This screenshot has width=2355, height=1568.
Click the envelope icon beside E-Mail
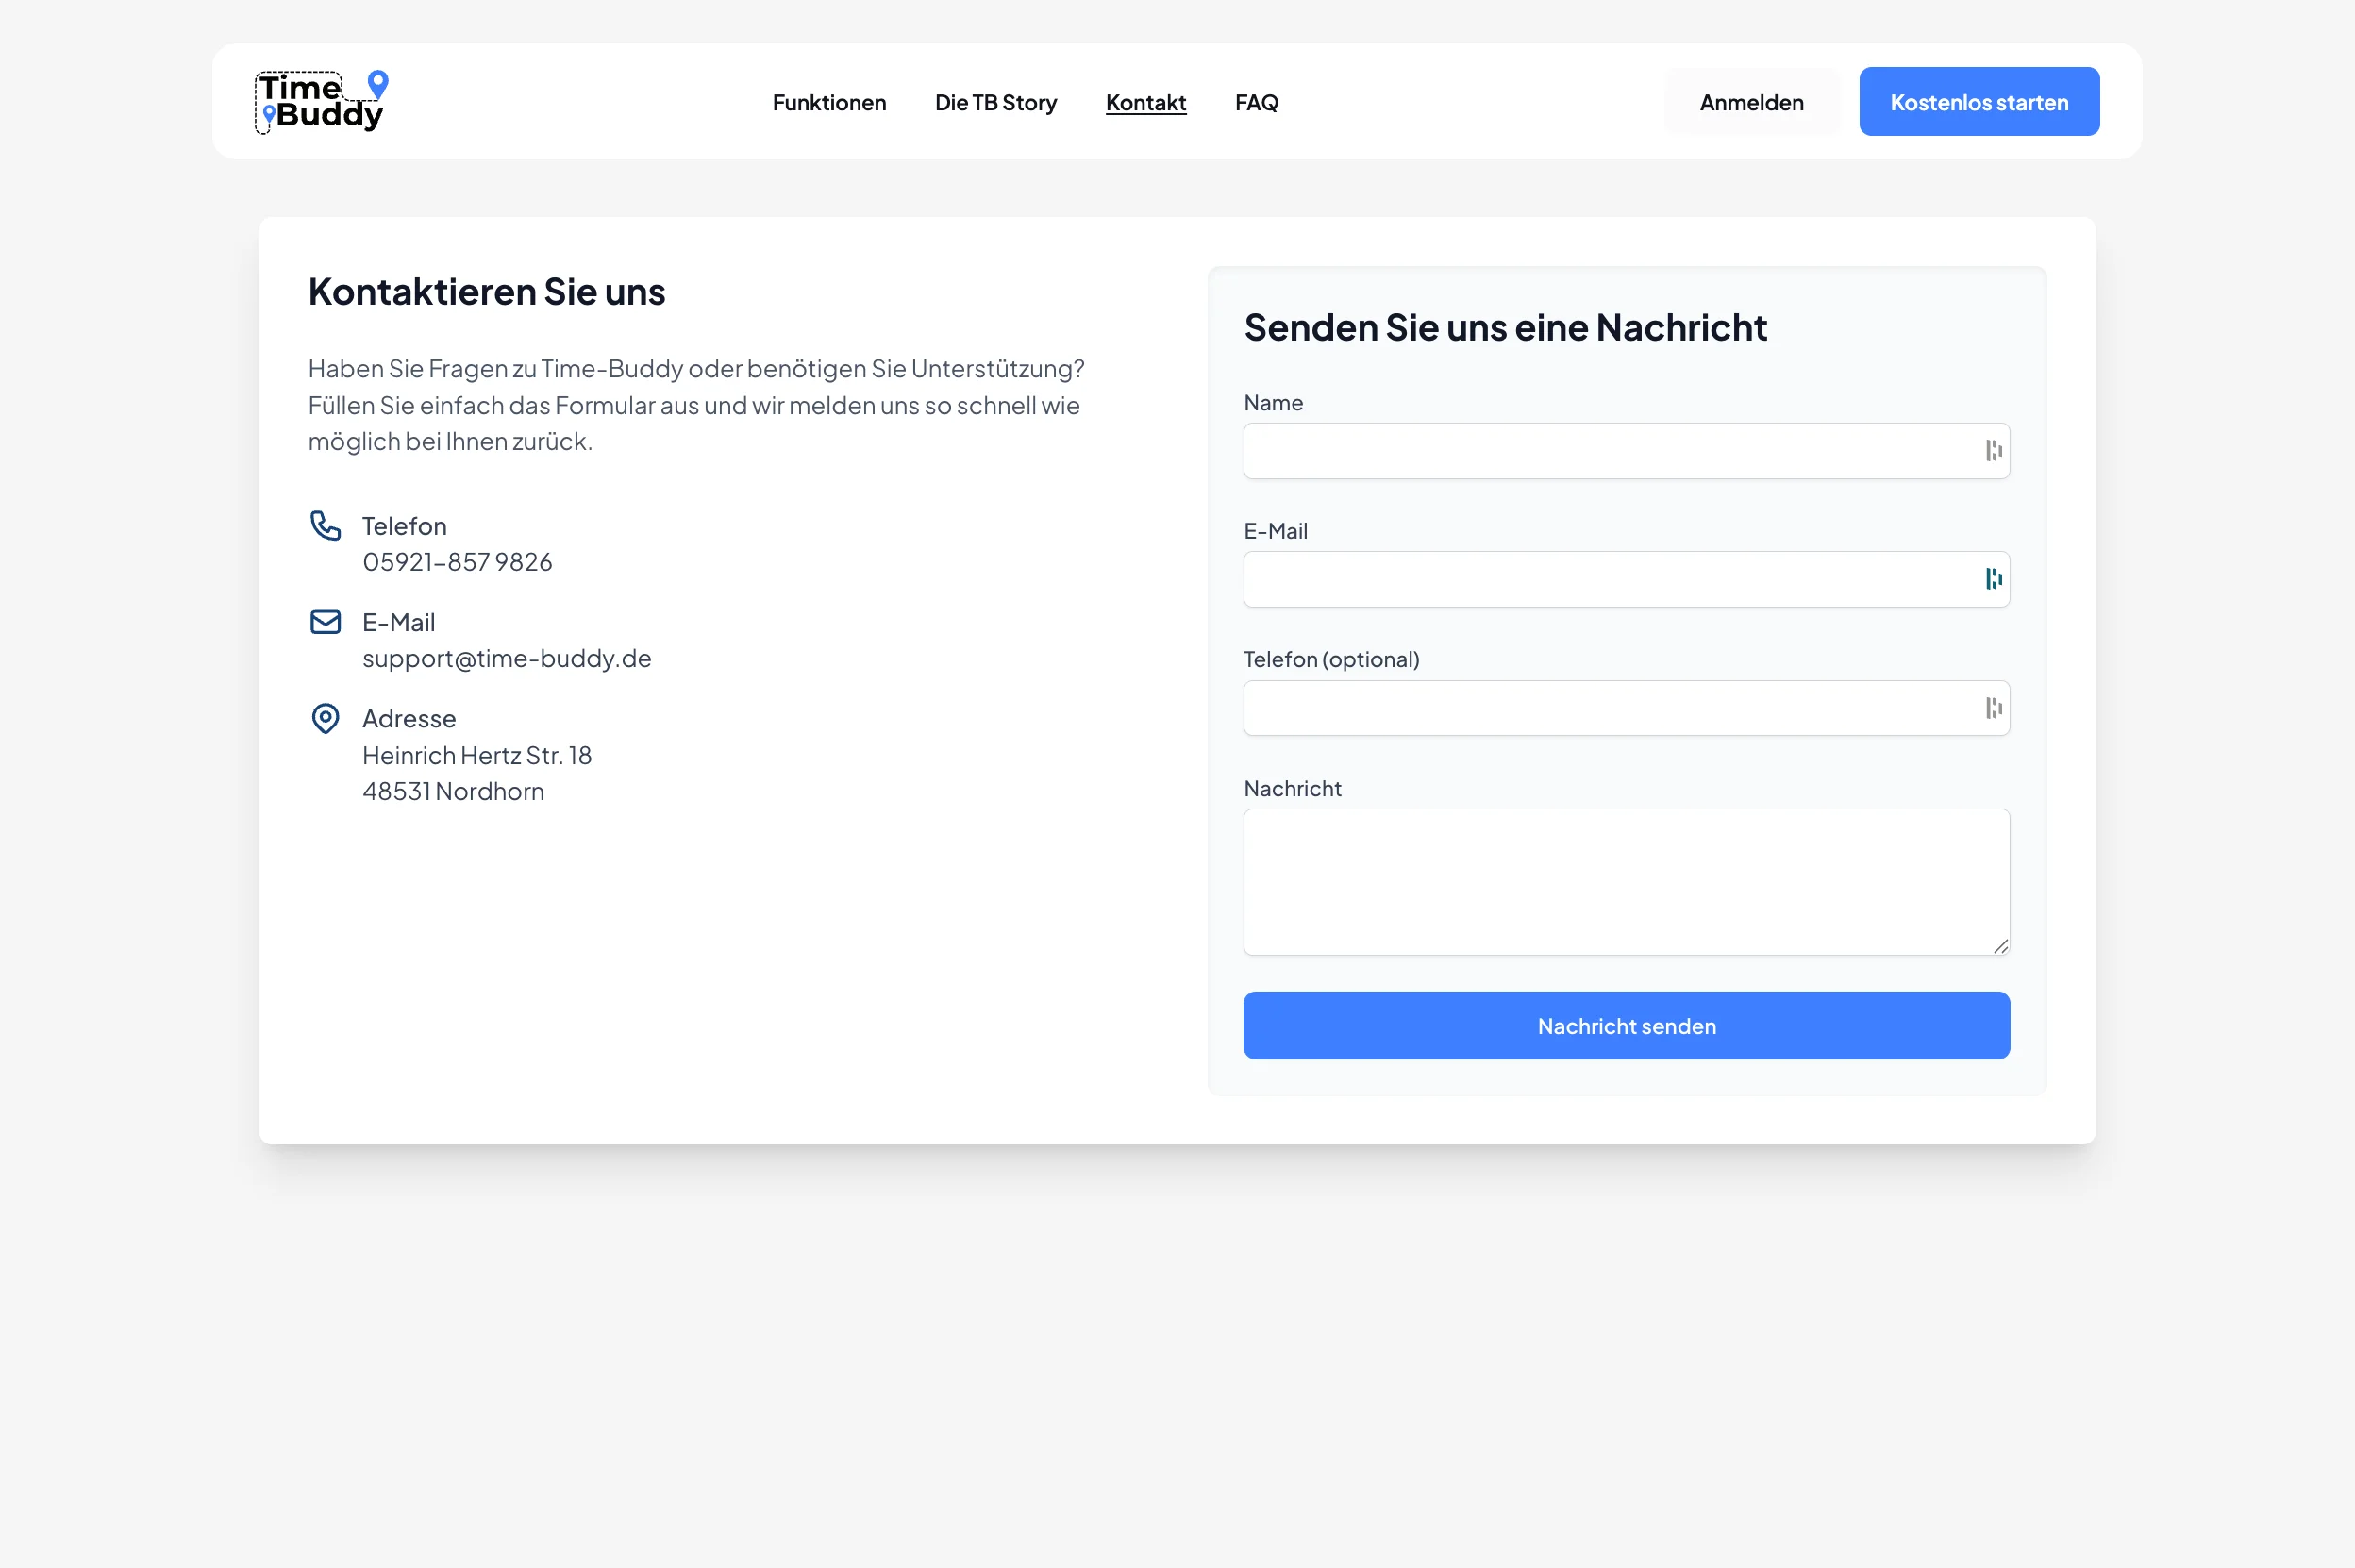coord(325,622)
